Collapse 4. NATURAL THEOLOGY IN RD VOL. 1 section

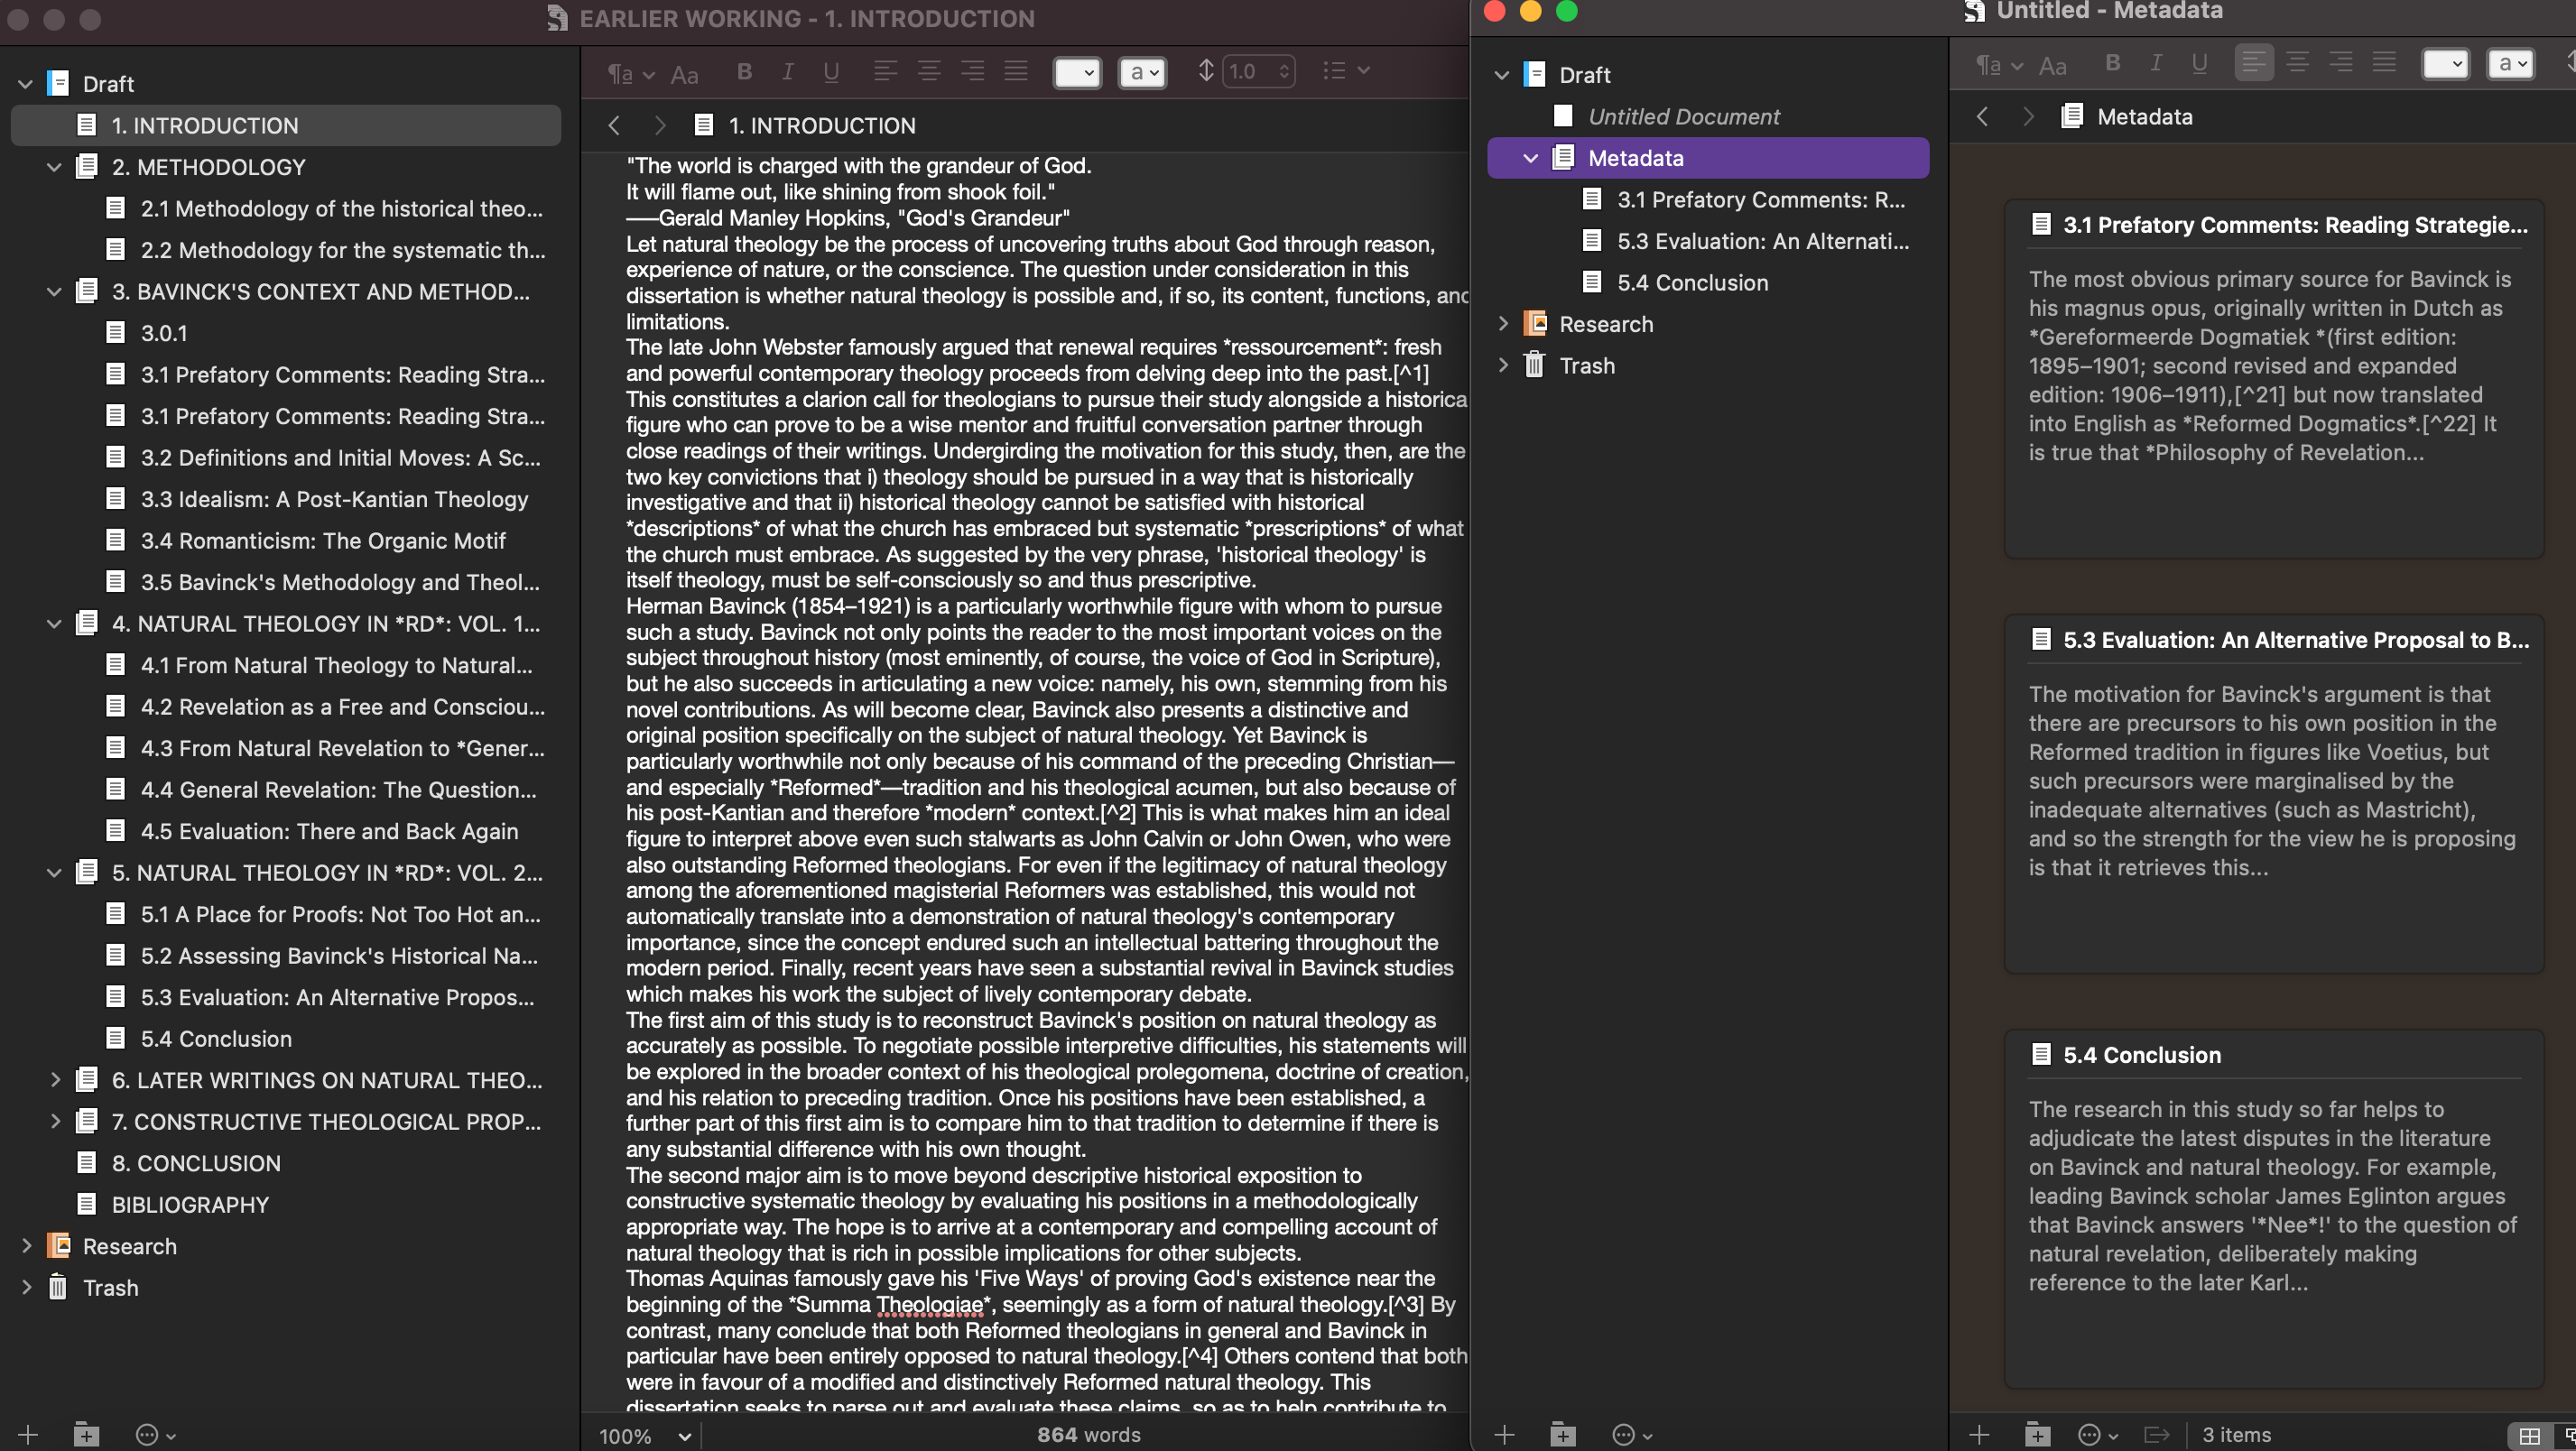point(55,624)
